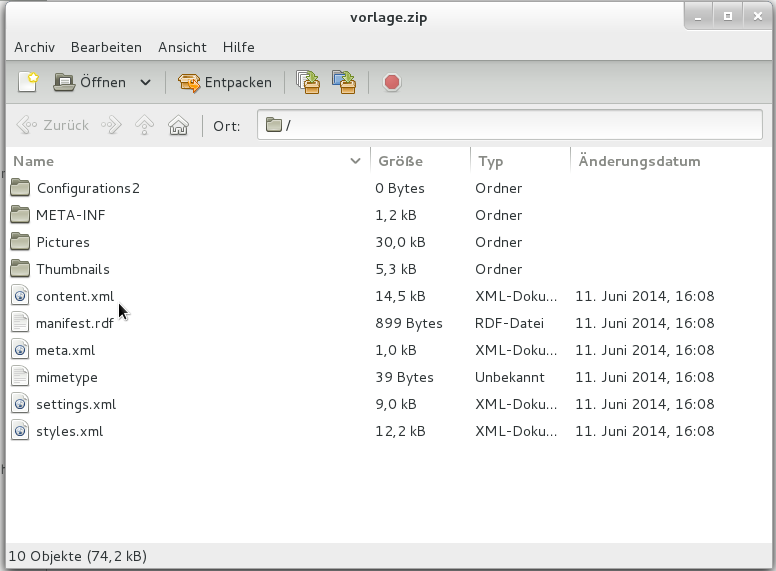Image resolution: width=776 pixels, height=571 pixels.
Task: Expand the Öffnen dropdown arrow
Action: (145, 82)
